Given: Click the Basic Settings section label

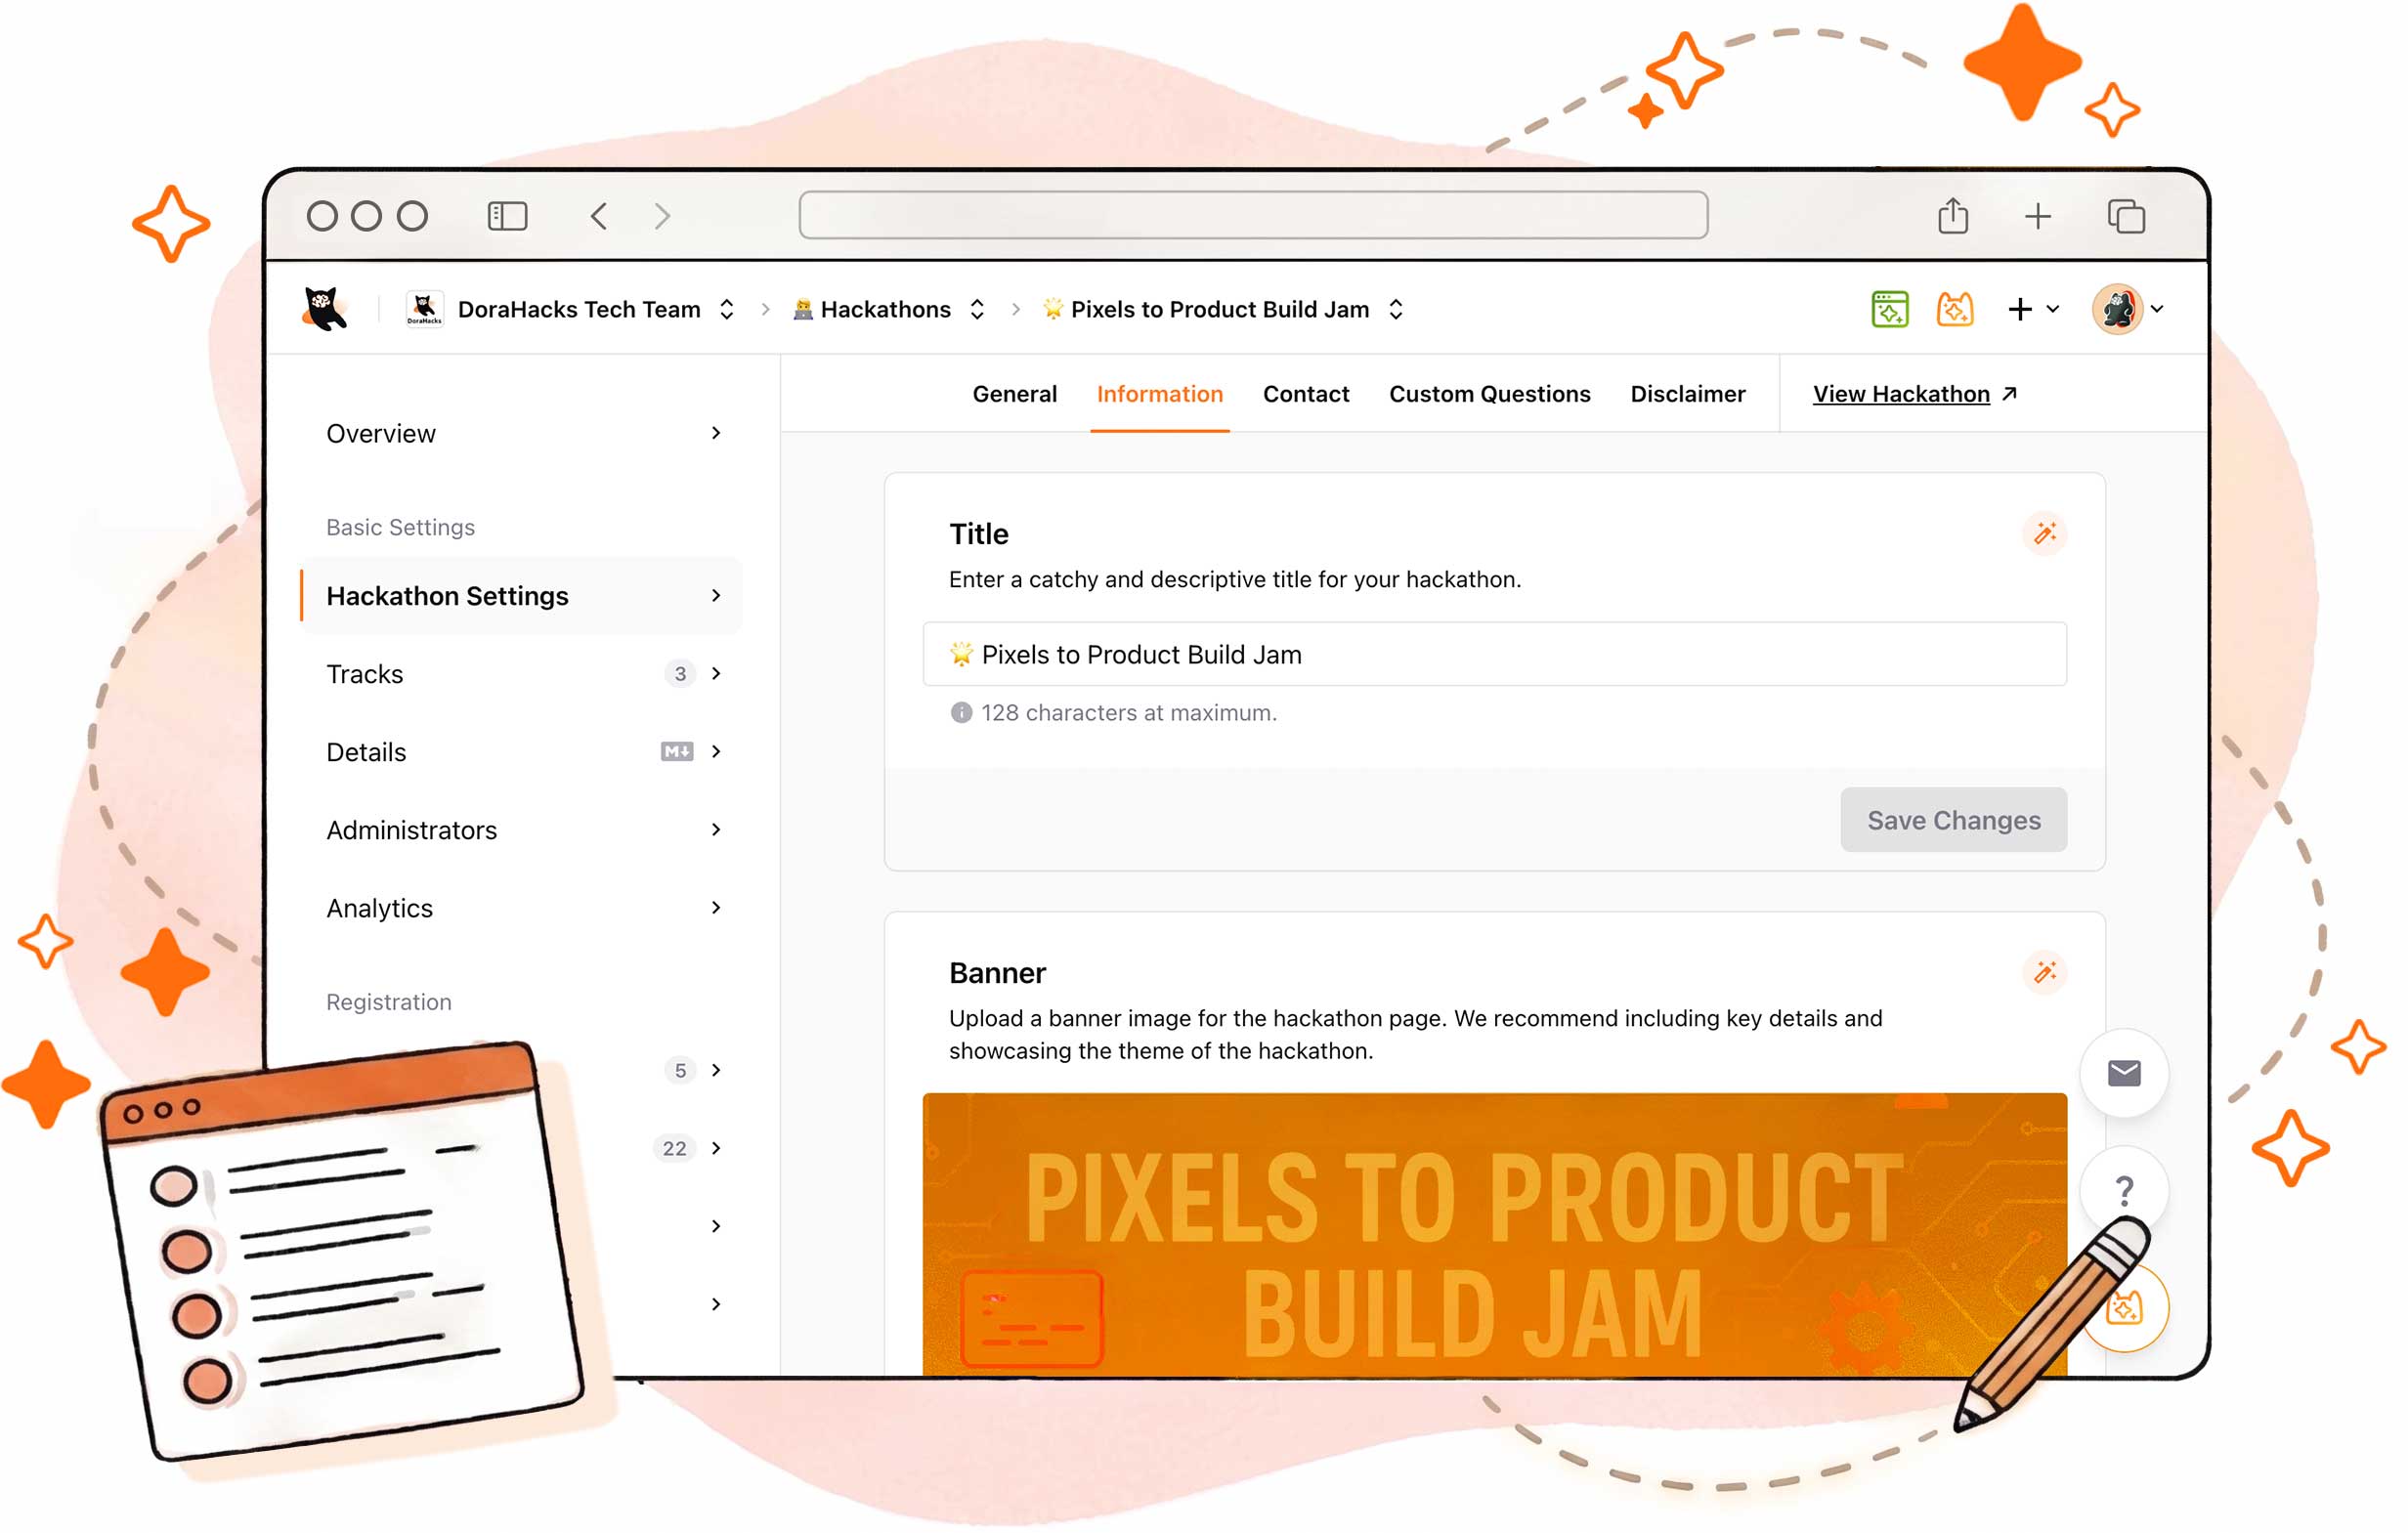Looking at the screenshot, I should click(x=400, y=527).
